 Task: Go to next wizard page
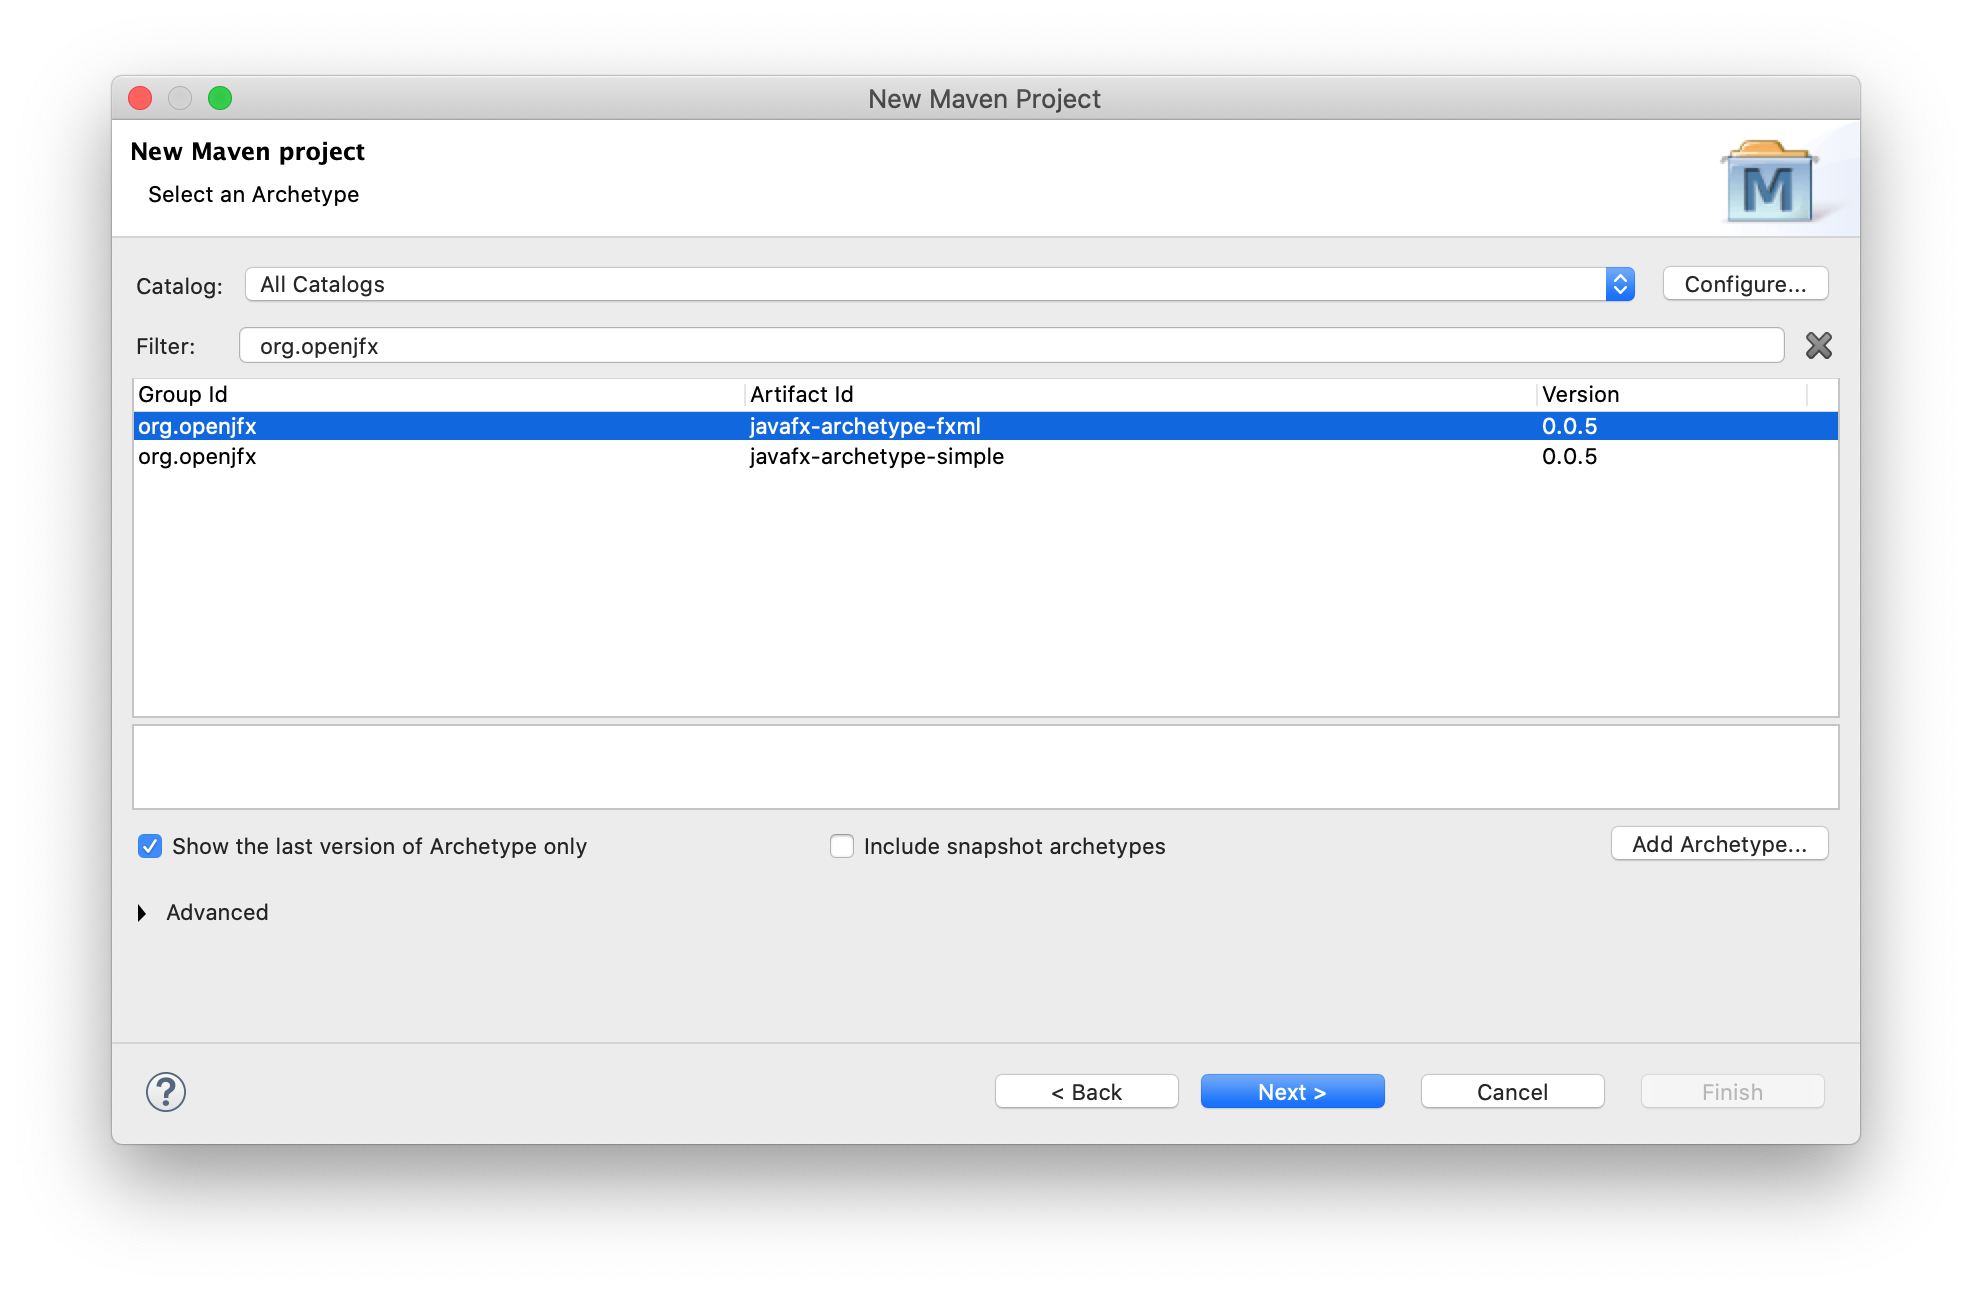point(1292,1092)
